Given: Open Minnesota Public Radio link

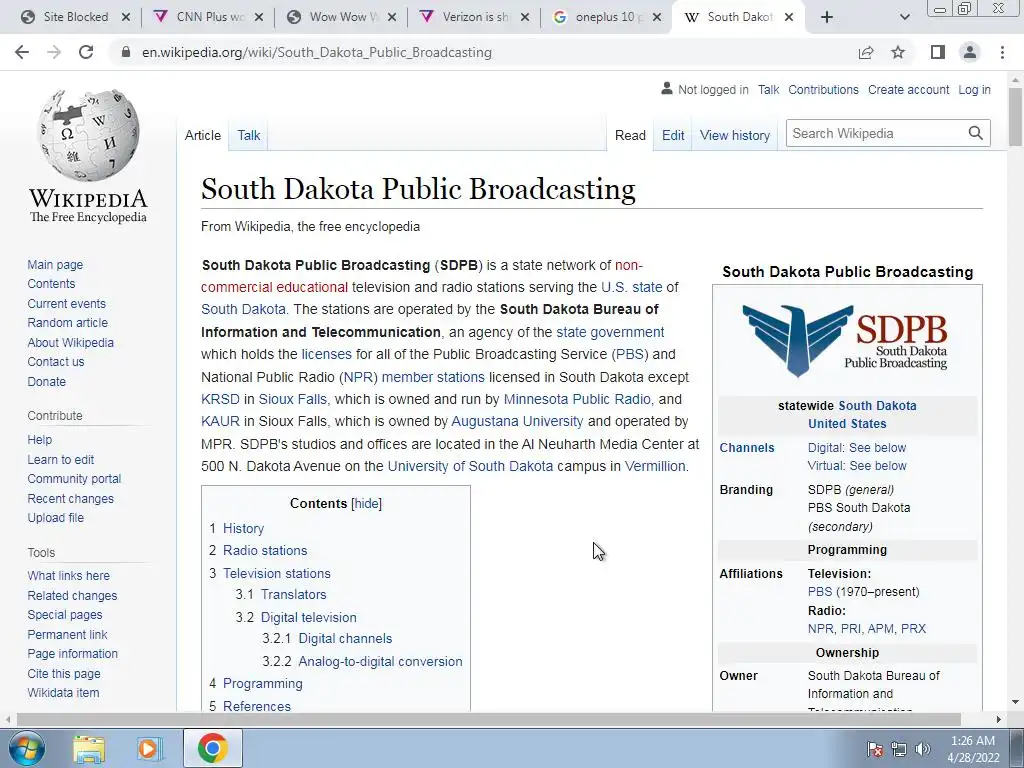Looking at the screenshot, I should pyautogui.click(x=577, y=399).
